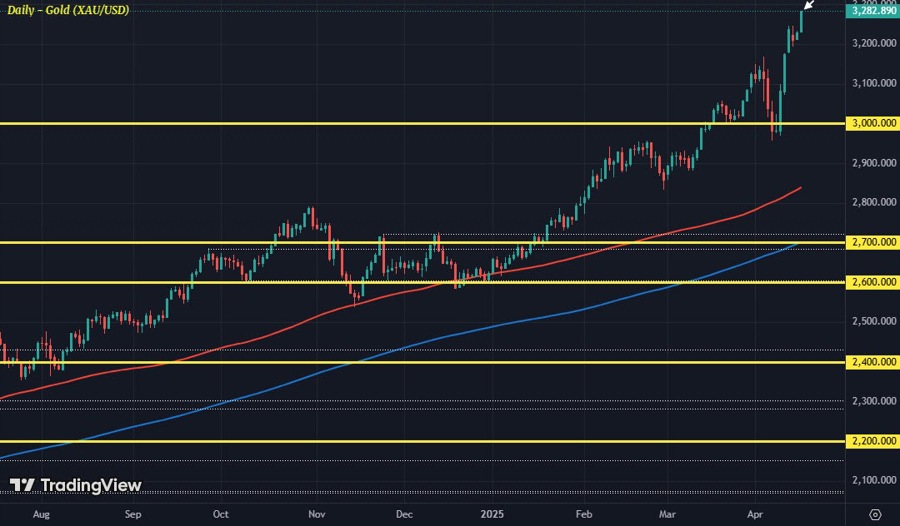Select the 2,200.000 horizontal line price label
Image resolution: width=900 pixels, height=526 pixels.
pyautogui.click(x=873, y=441)
